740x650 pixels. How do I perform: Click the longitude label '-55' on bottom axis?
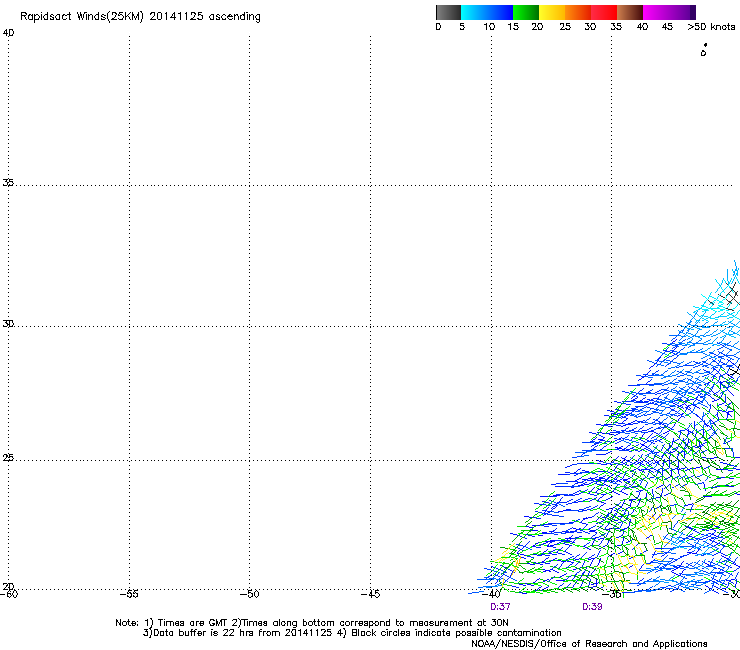(x=129, y=594)
